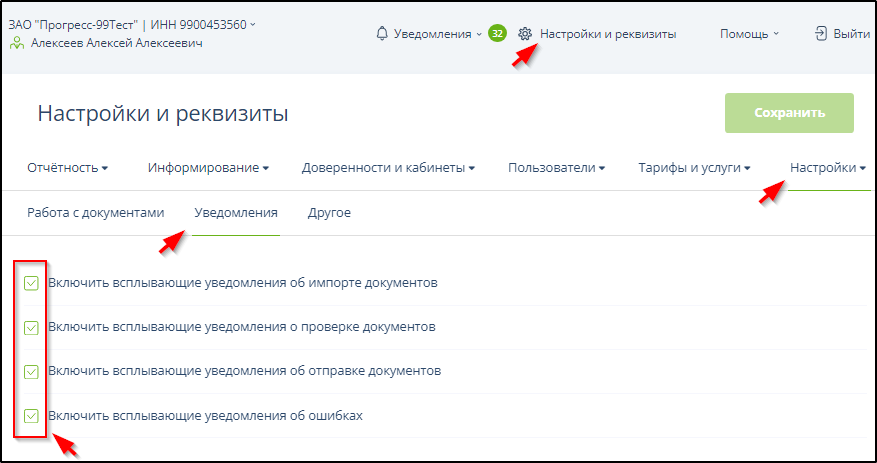Click the bell notifications icon
Screen dimensions: 877x463
click(x=381, y=34)
